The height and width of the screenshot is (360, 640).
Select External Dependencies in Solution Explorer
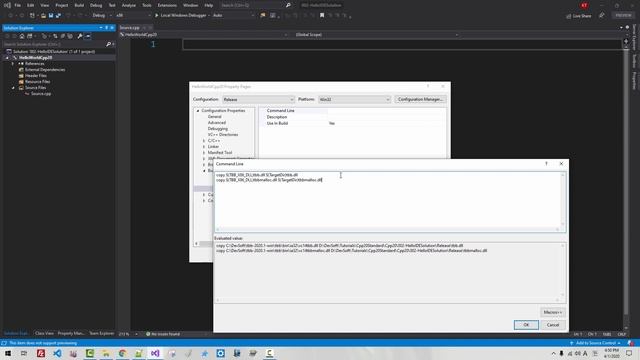pyautogui.click(x=45, y=70)
